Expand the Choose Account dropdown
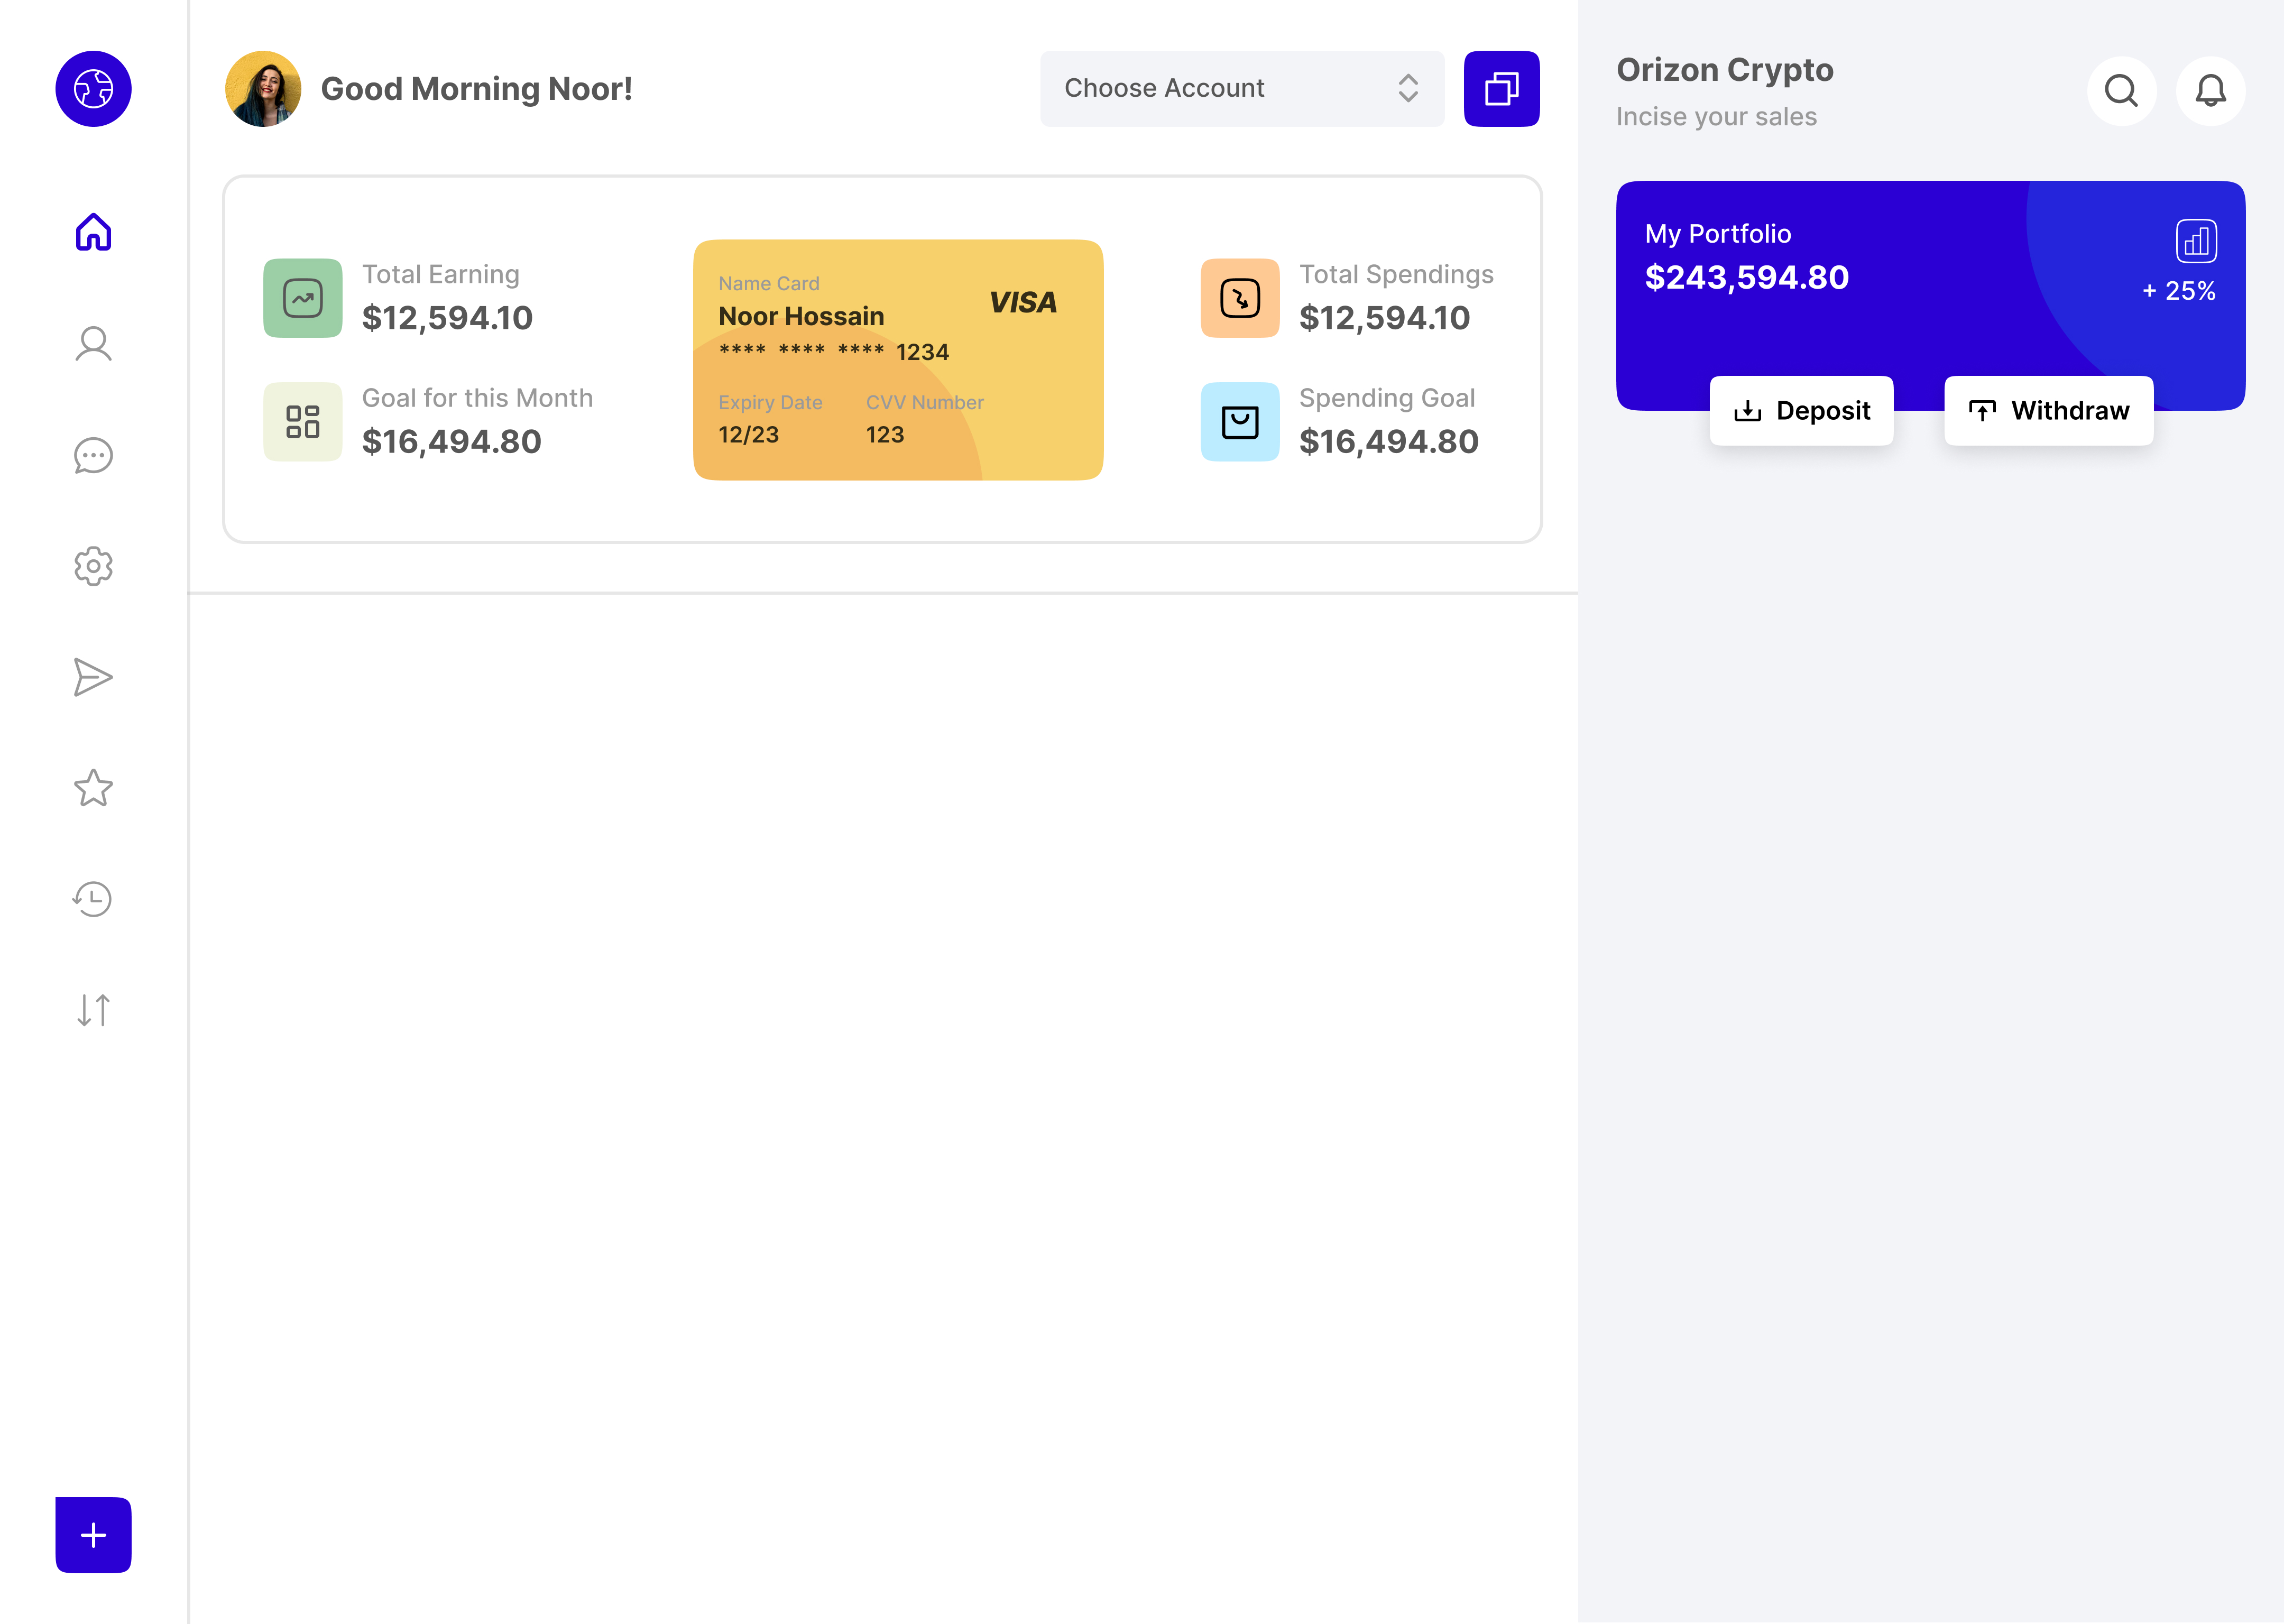Screen dimensions: 2284x1624 tap(1242, 89)
